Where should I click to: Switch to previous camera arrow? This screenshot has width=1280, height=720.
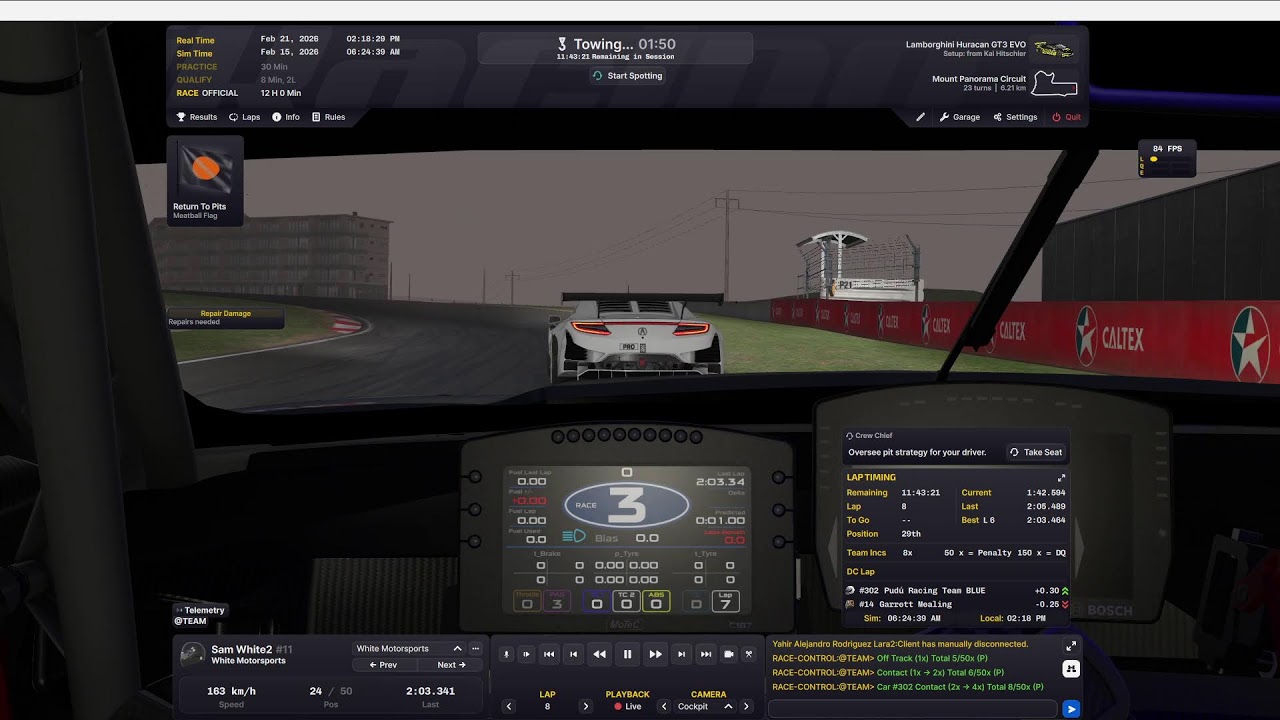[664, 706]
